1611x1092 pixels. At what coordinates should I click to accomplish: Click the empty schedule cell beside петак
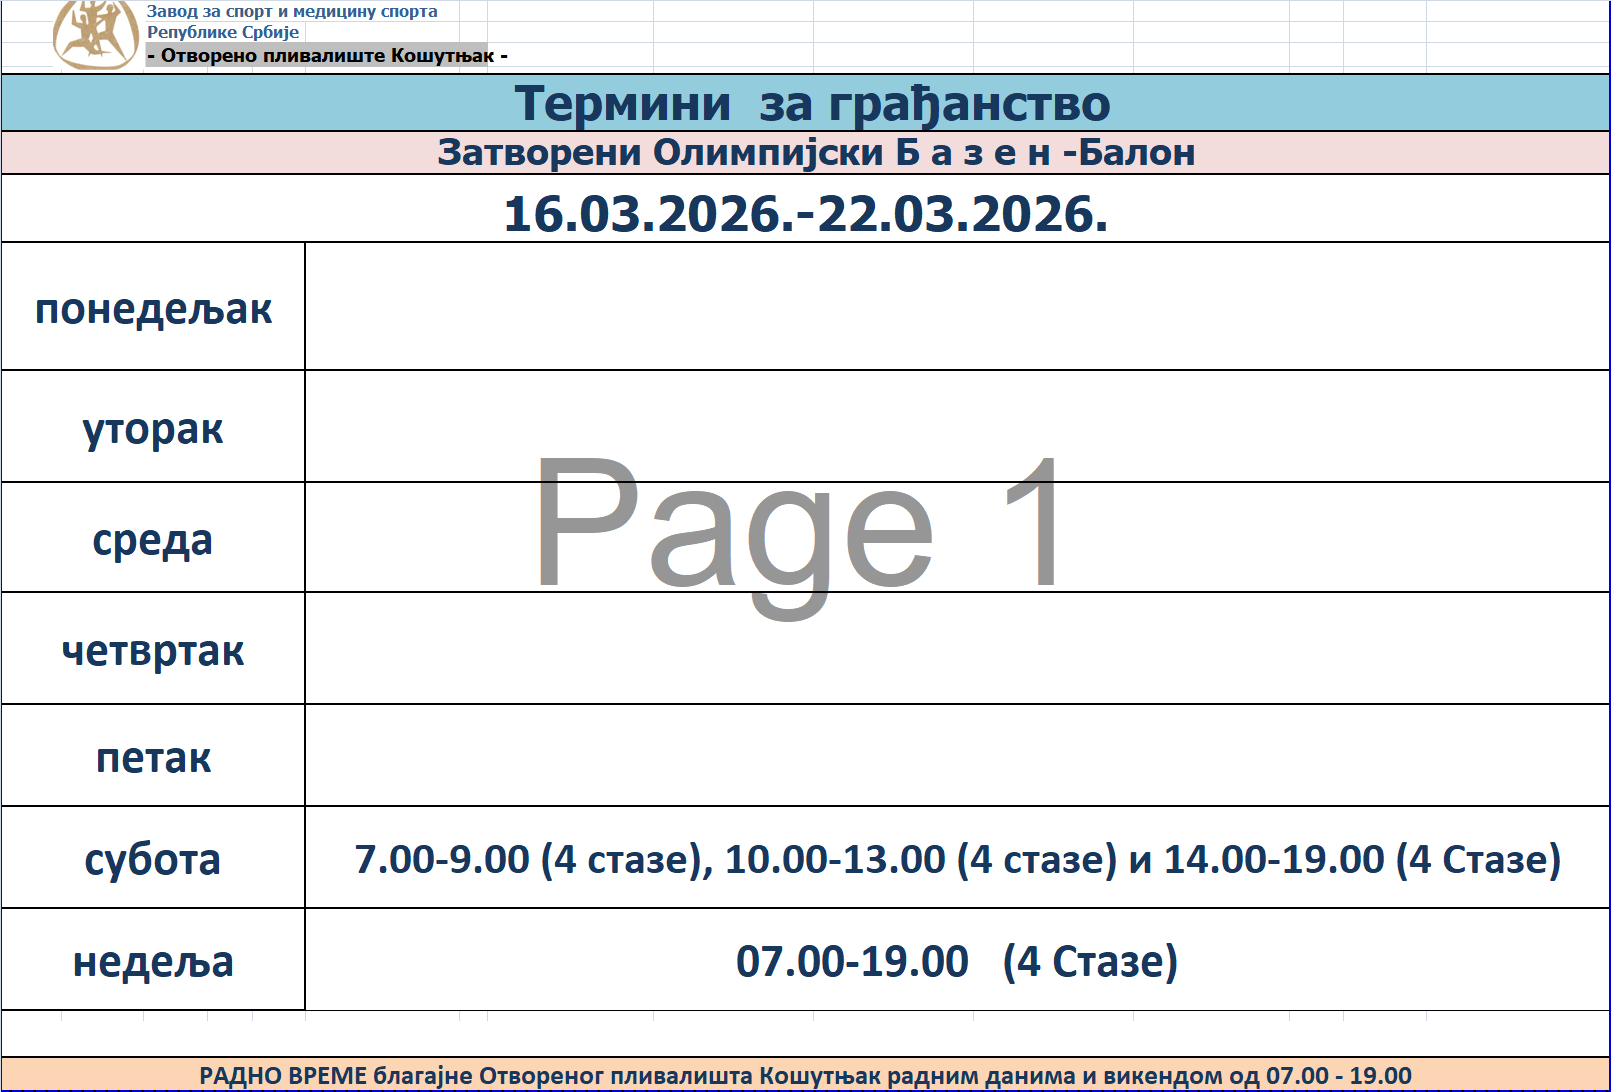[957, 757]
